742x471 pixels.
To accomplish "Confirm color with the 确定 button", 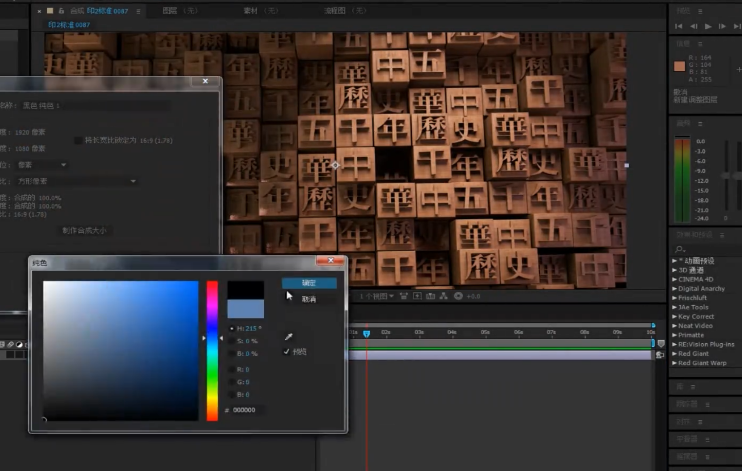I will click(x=309, y=284).
